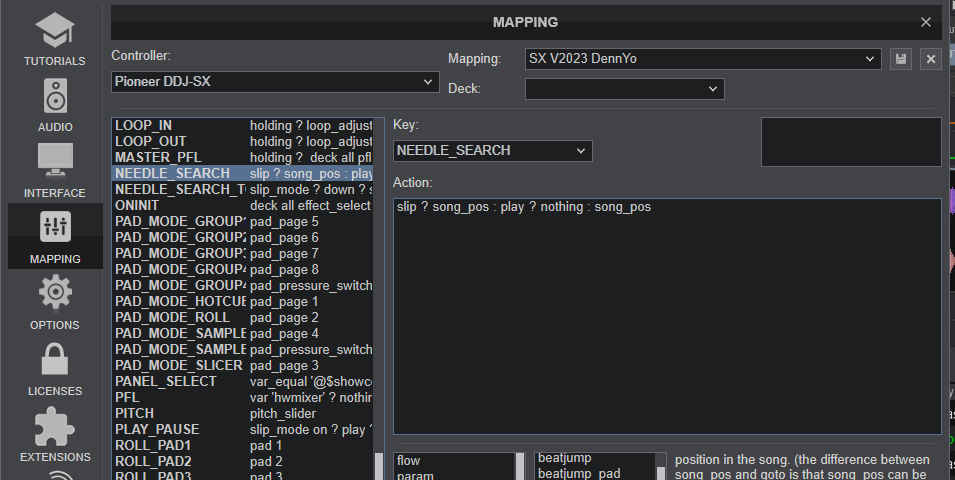This screenshot has width=955, height=480.
Task: Select the PAD_MODE_HOTCUE mapping row
Action: (x=243, y=302)
